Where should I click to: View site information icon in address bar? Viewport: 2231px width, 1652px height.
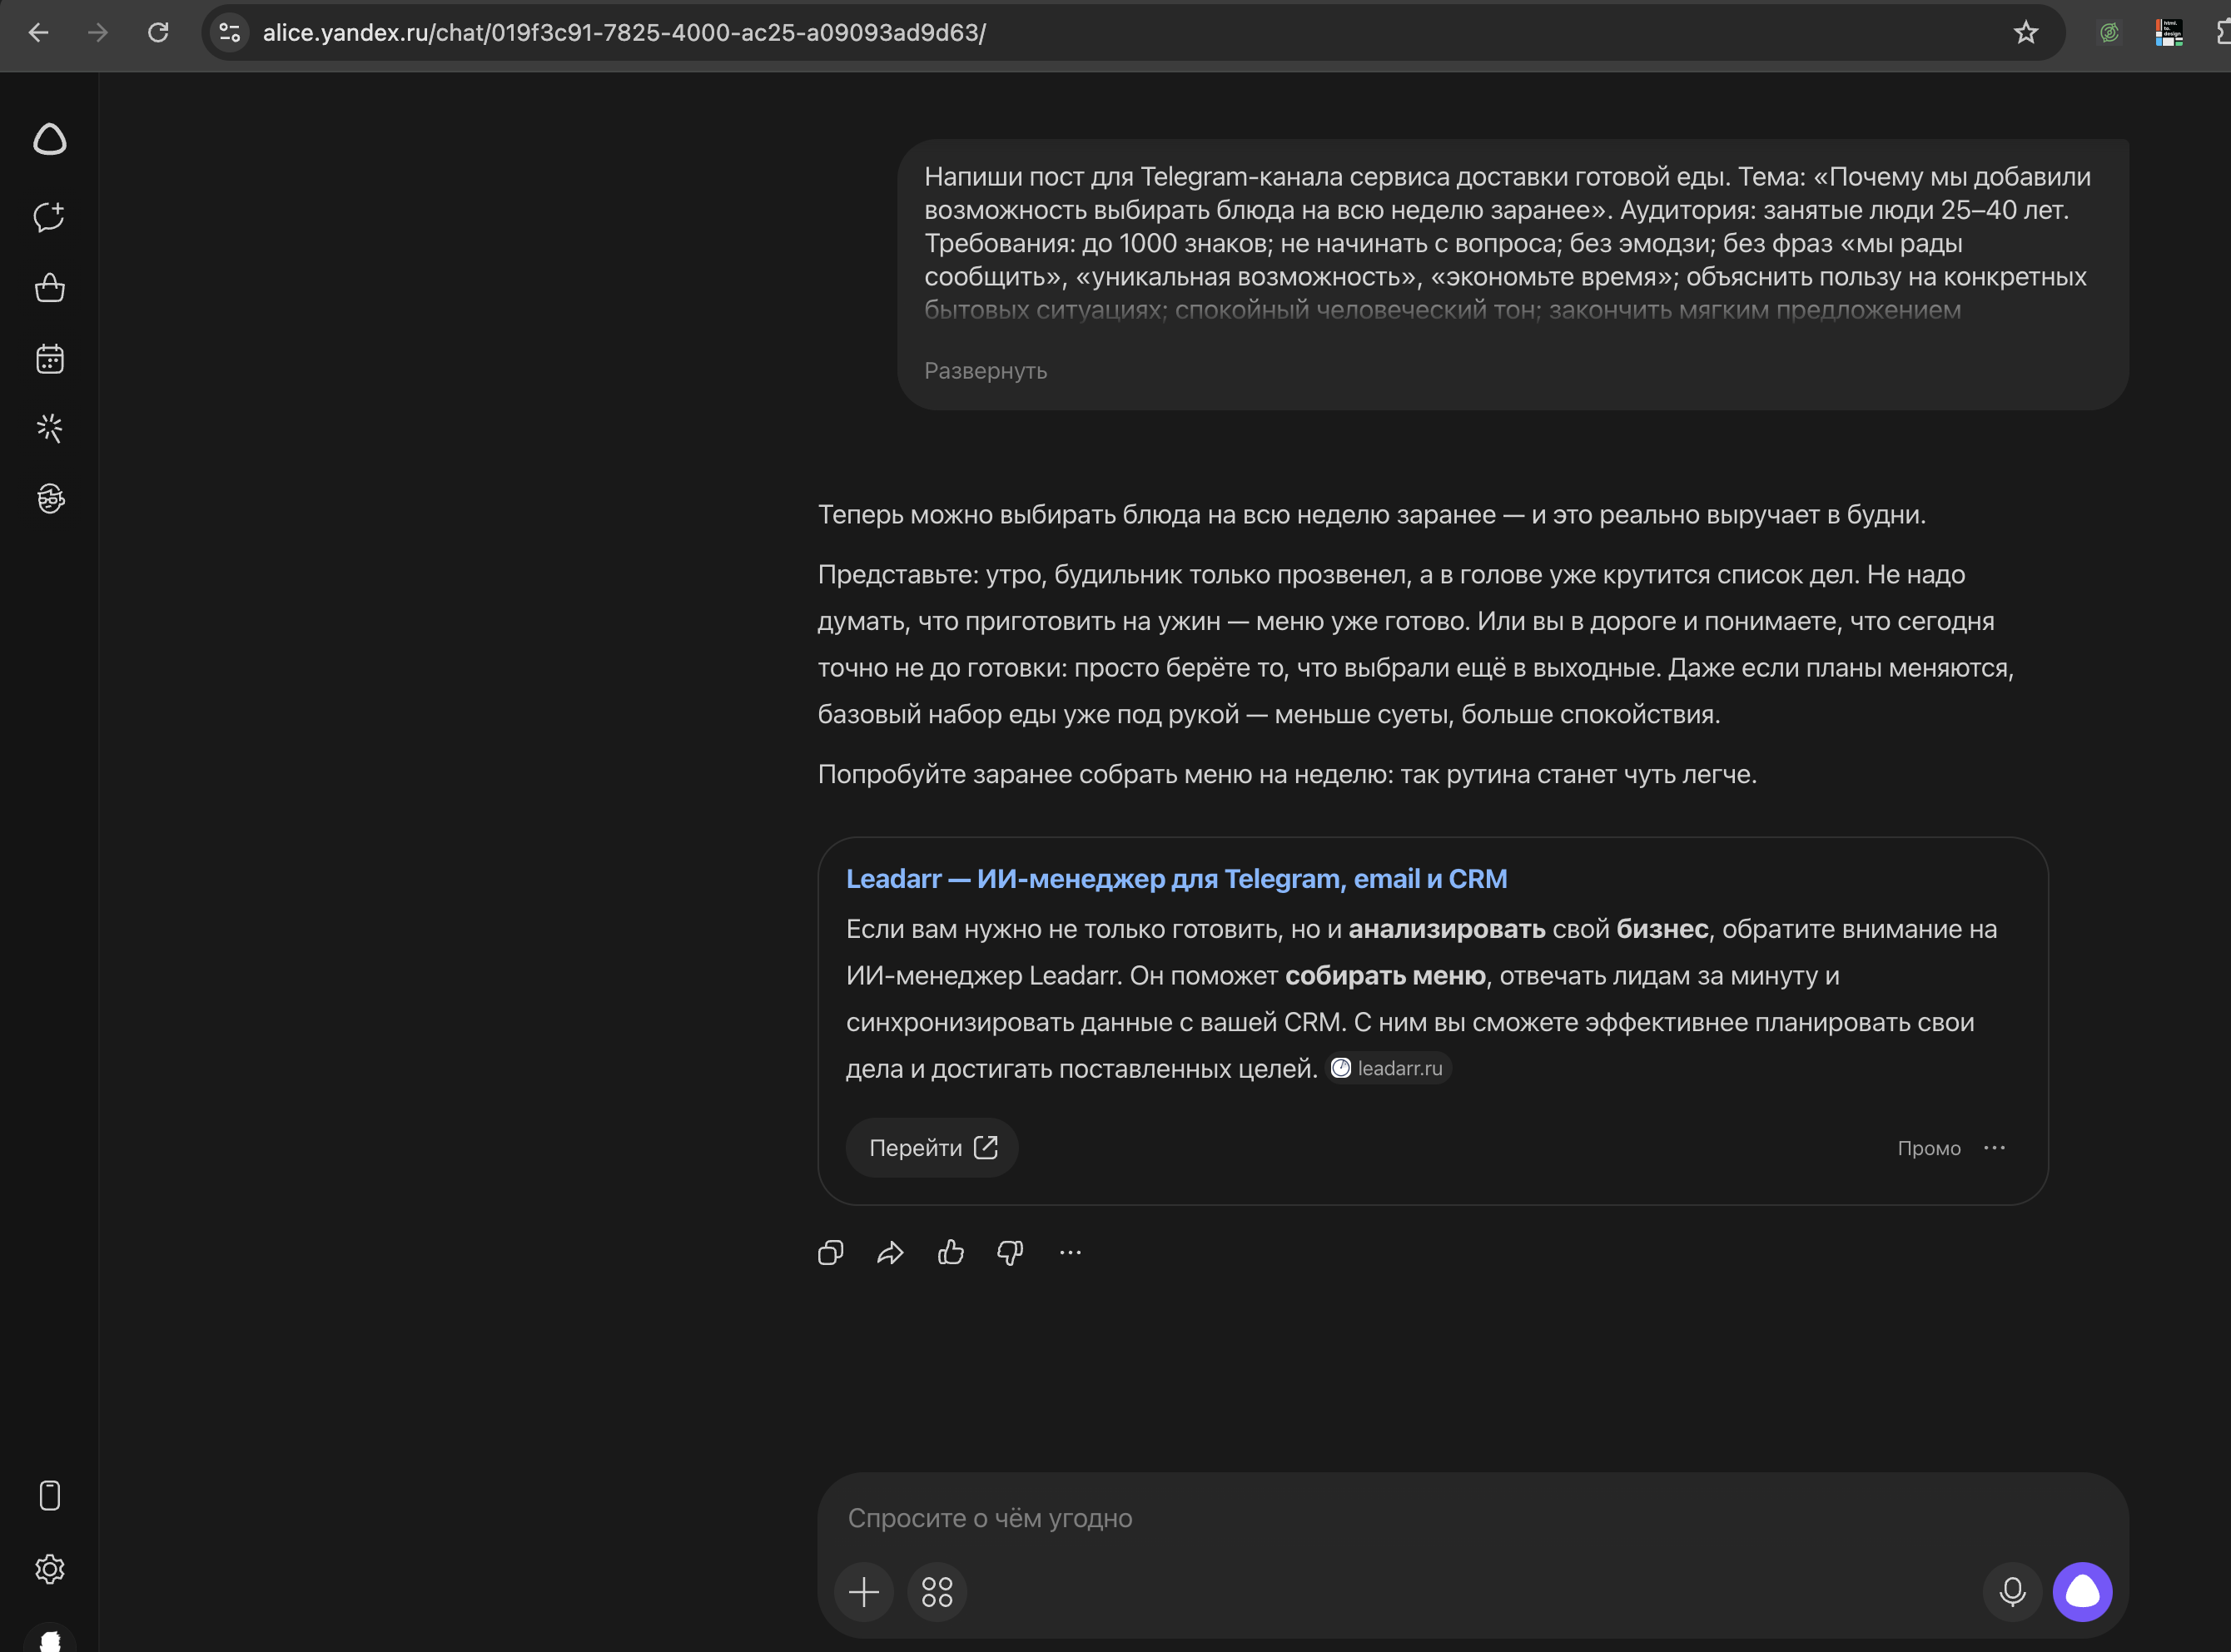[x=230, y=33]
